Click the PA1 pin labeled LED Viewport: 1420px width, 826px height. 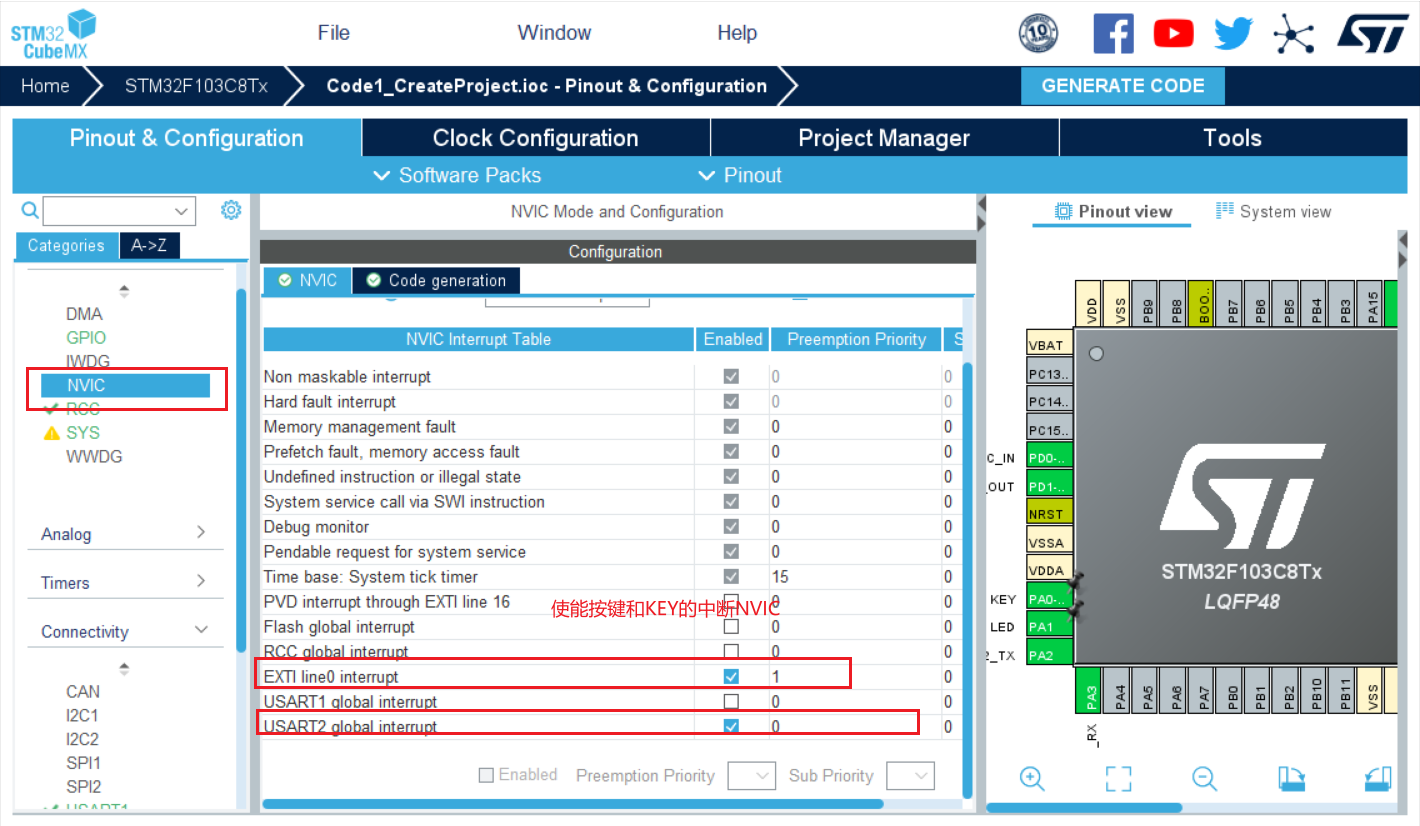click(x=1049, y=627)
